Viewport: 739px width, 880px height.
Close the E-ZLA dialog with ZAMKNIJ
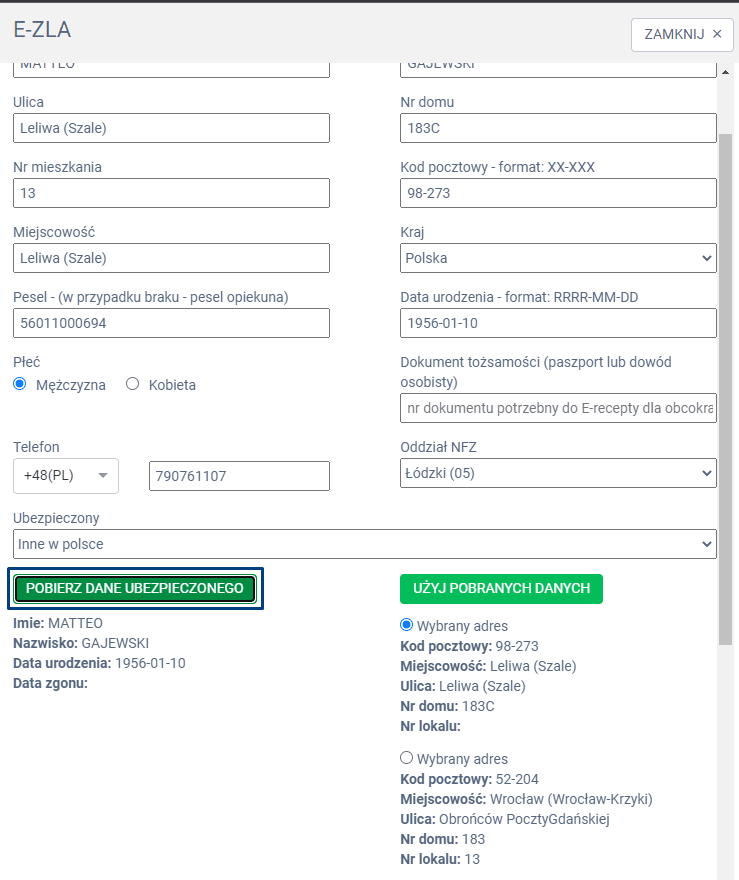point(682,33)
